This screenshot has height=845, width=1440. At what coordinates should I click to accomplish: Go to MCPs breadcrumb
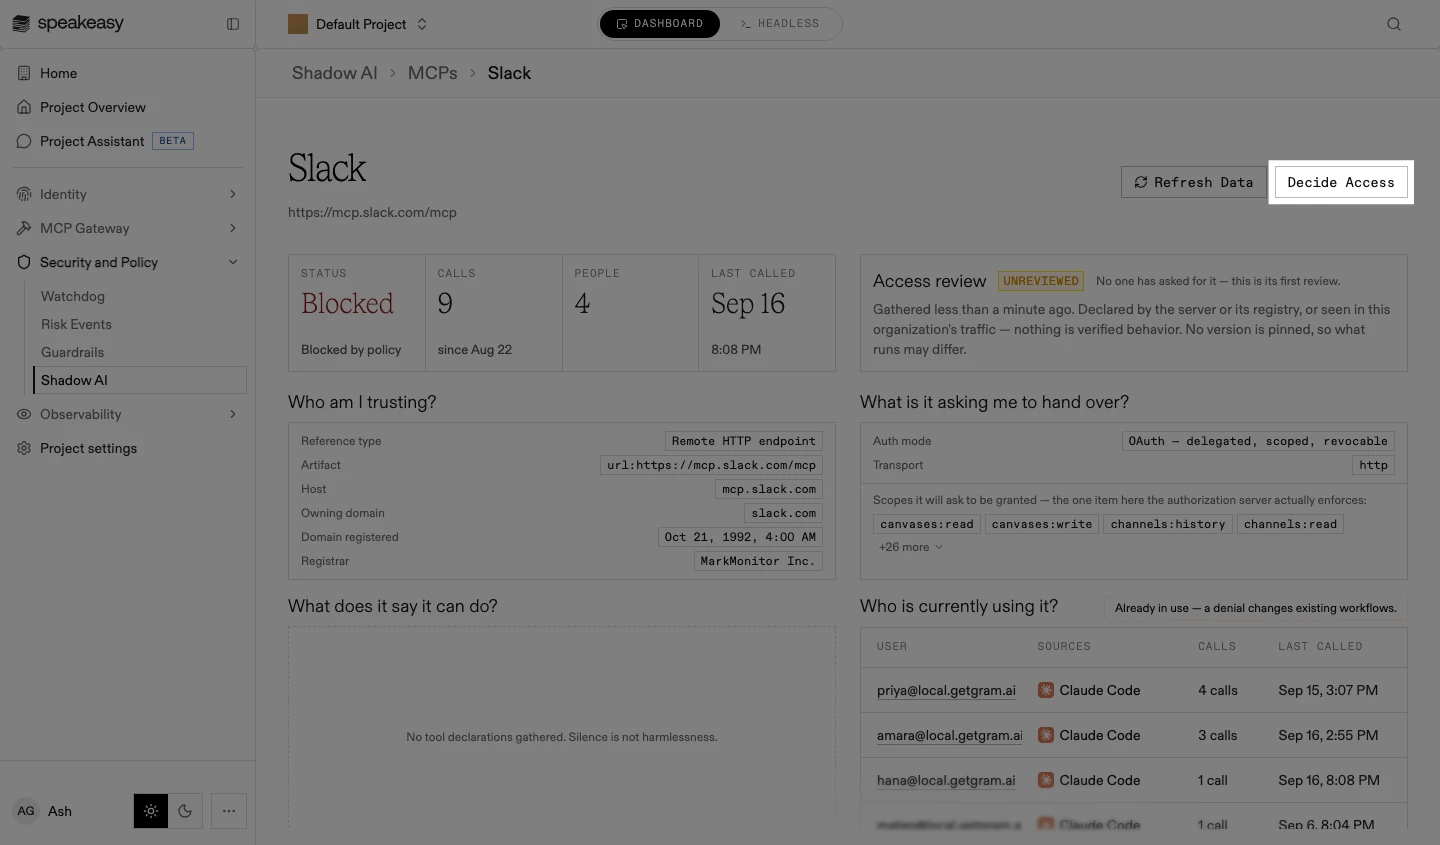(x=433, y=73)
